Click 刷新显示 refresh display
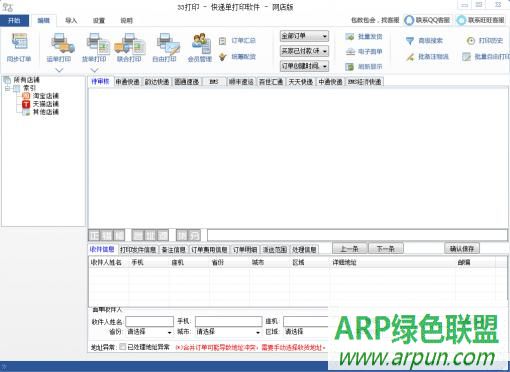This screenshot has height=372, width=510. (x=364, y=67)
